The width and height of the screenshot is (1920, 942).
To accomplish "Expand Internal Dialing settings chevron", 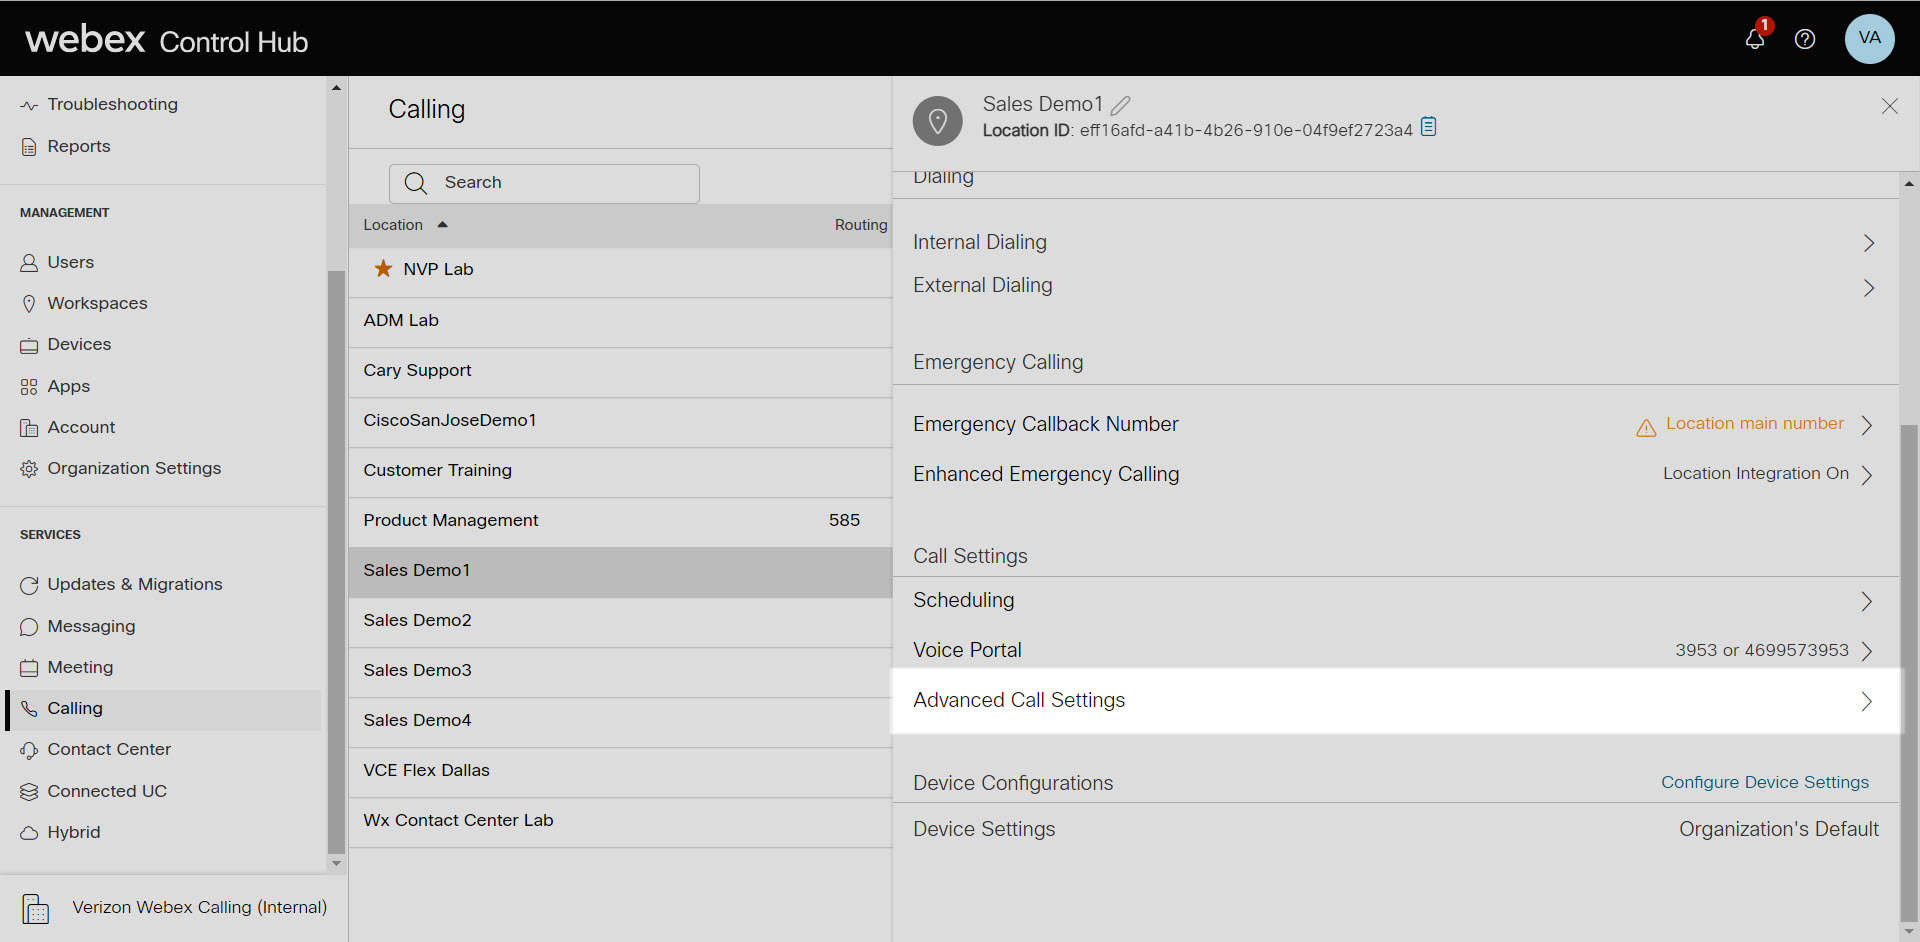I will coord(1868,243).
